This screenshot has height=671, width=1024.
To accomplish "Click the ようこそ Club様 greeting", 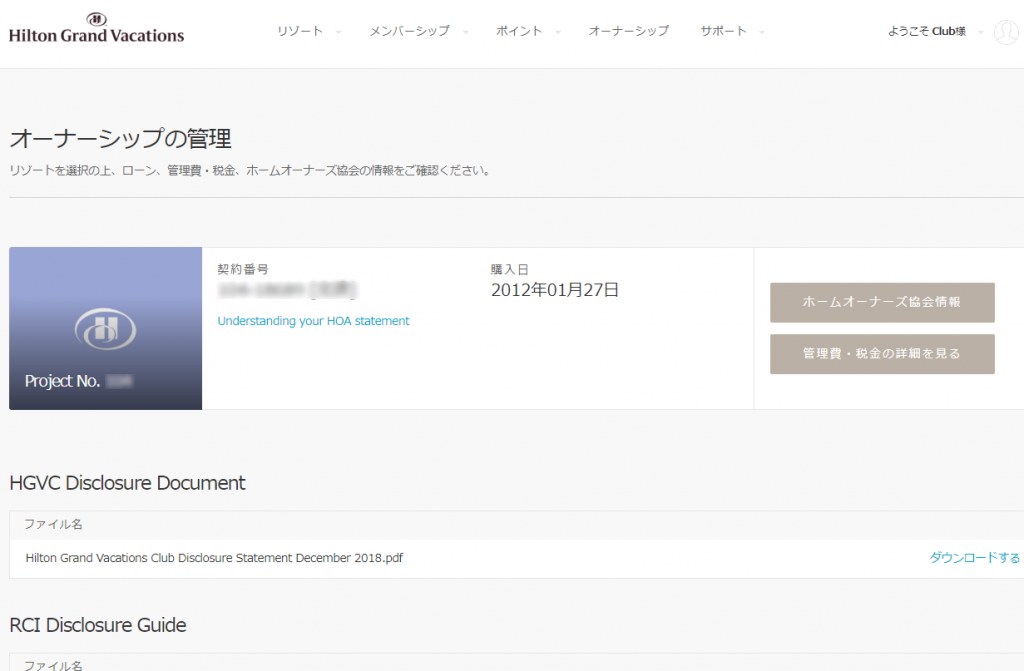I will [927, 31].
